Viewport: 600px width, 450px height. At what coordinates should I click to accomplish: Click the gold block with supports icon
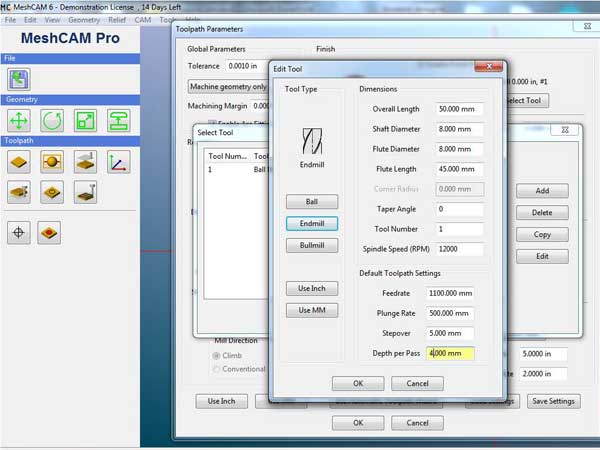[x=19, y=192]
